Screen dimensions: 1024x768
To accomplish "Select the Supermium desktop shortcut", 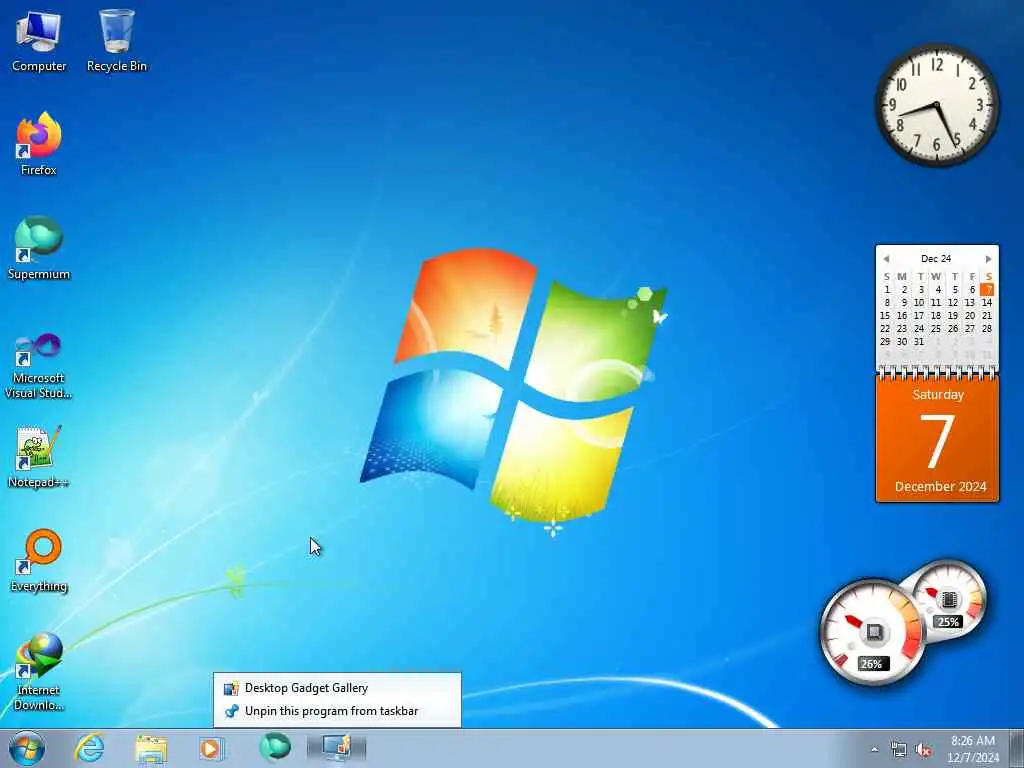I will pyautogui.click(x=39, y=248).
